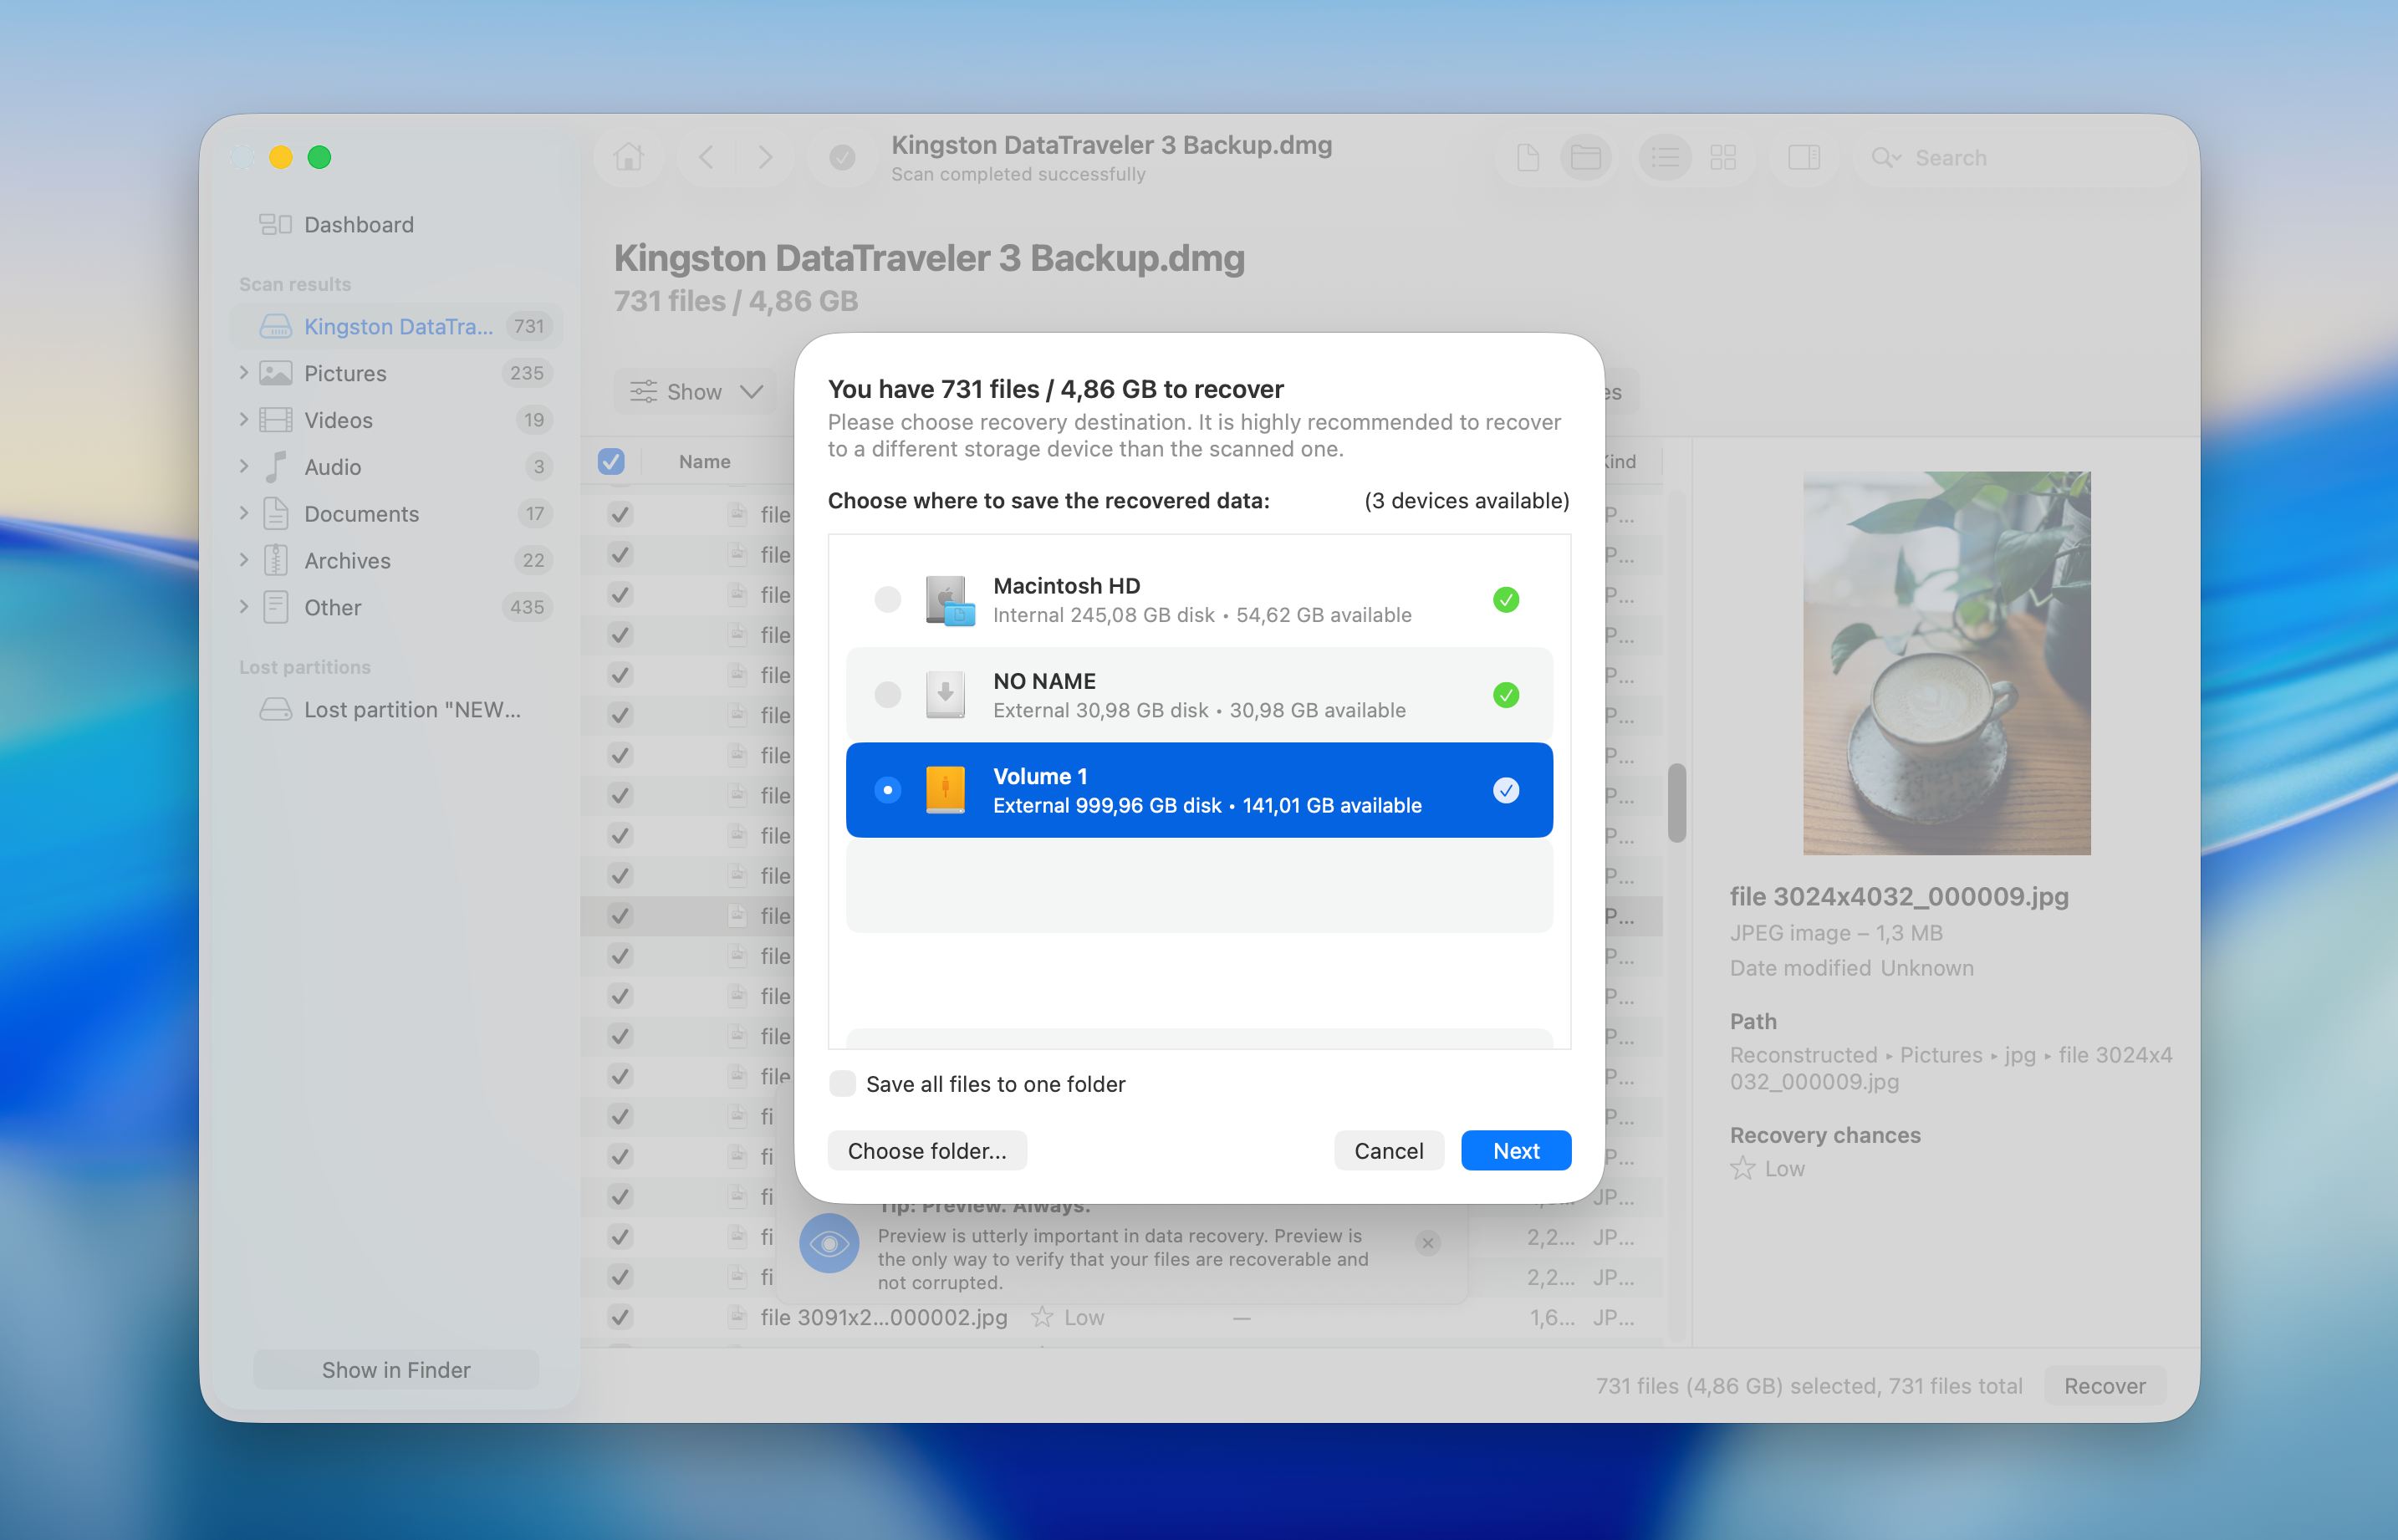Viewport: 2398px width, 1540px height.
Task: Toggle the select-all checkbox in header
Action: 611,461
